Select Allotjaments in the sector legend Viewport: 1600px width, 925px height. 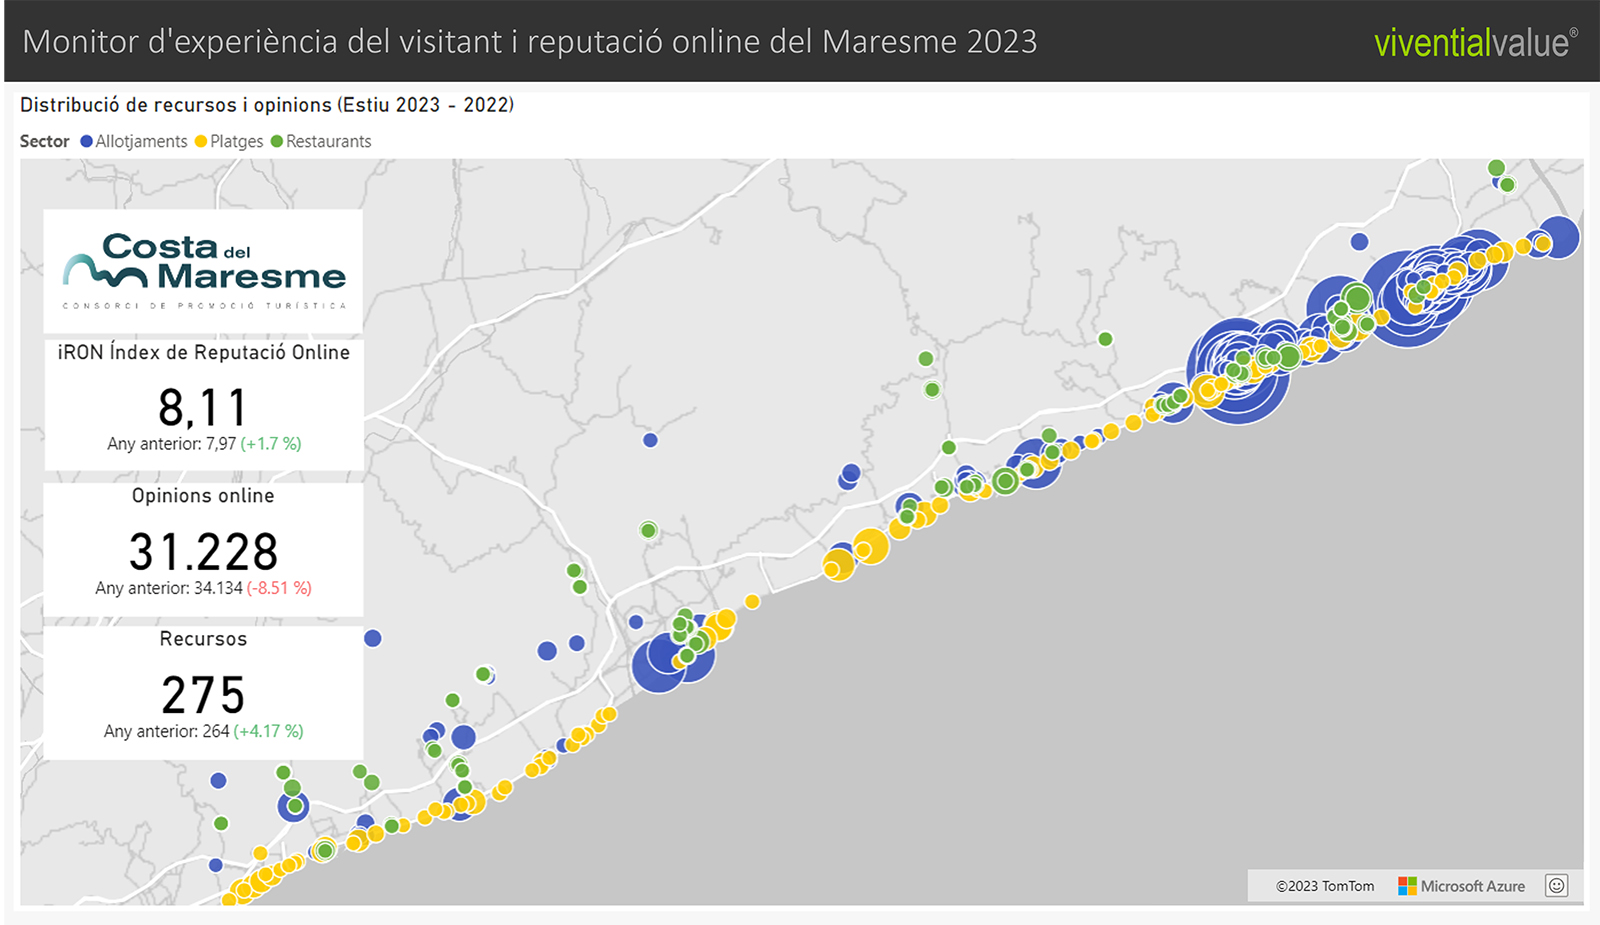coord(134,141)
